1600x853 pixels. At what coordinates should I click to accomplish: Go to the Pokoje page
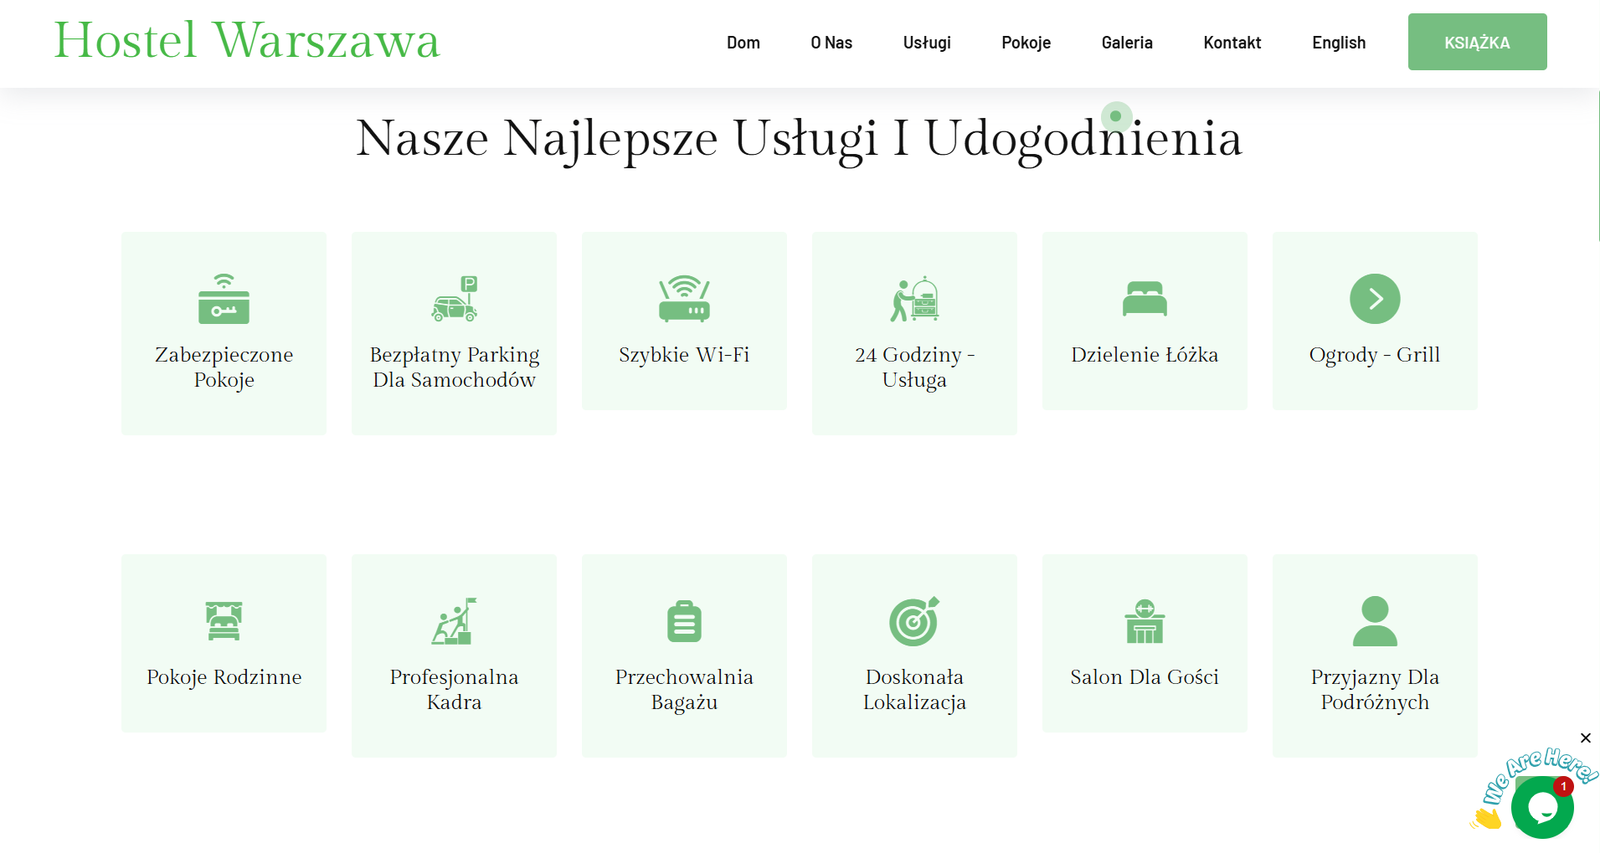(1025, 42)
